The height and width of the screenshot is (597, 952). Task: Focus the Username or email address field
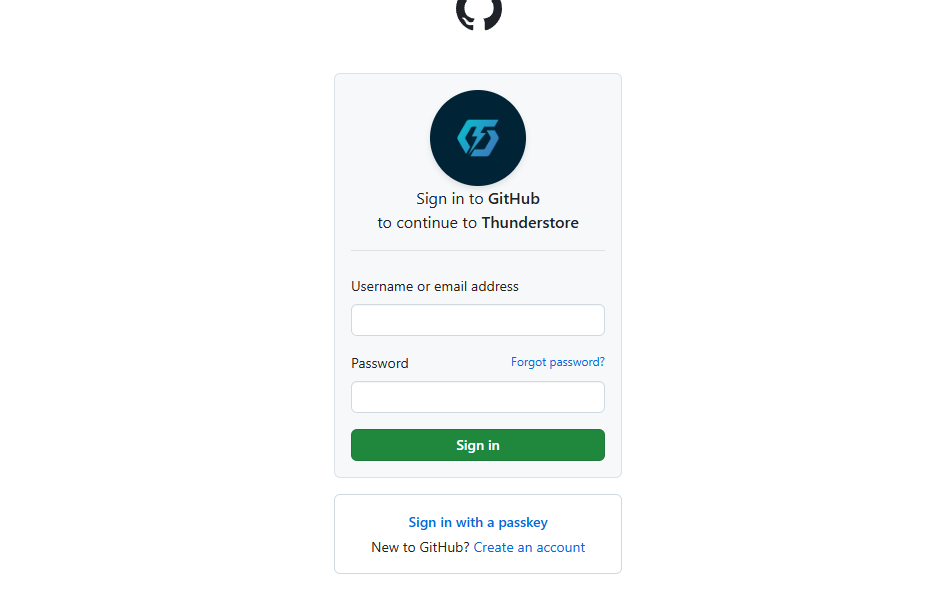point(478,320)
